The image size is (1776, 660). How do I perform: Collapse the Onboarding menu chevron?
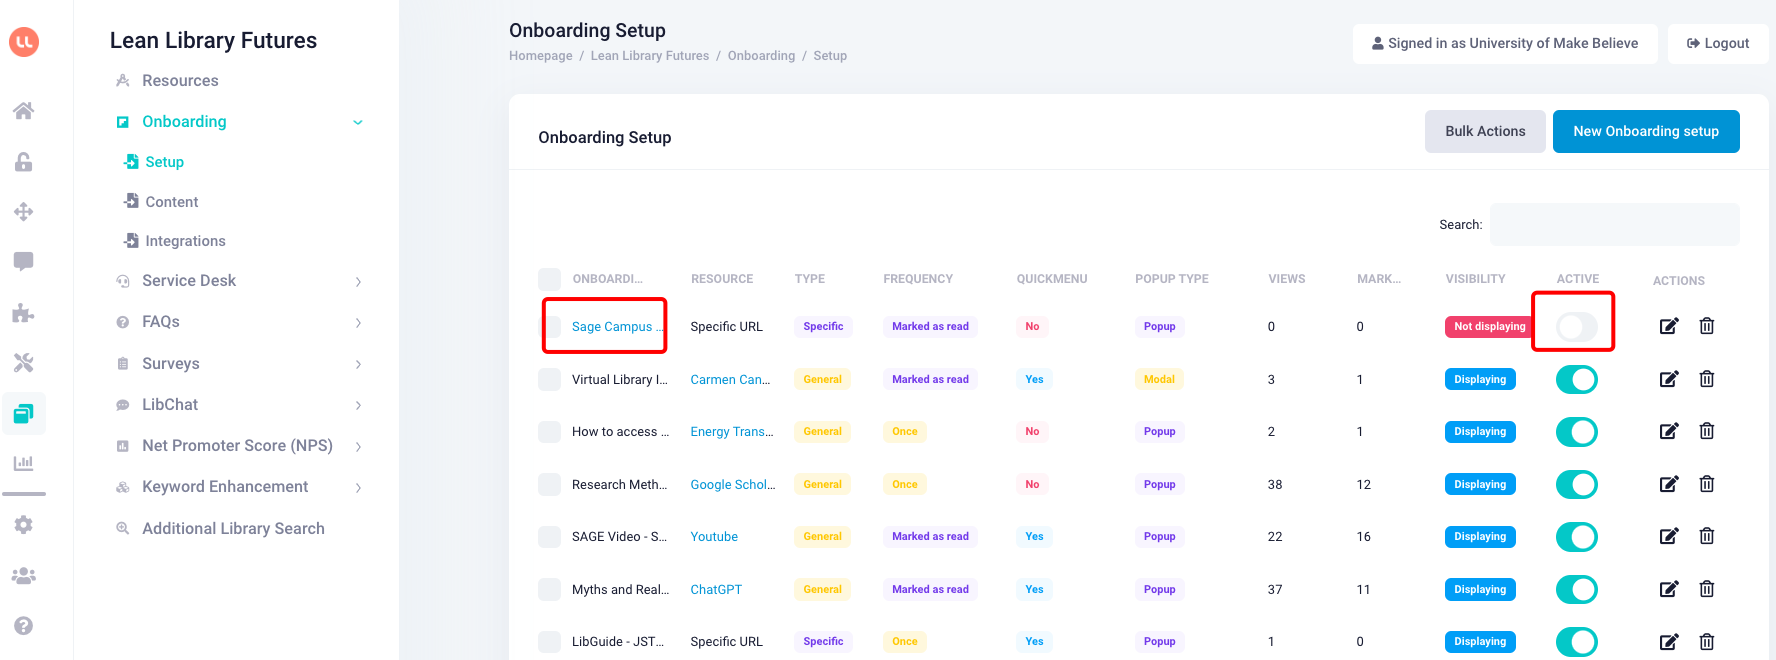pyautogui.click(x=358, y=122)
